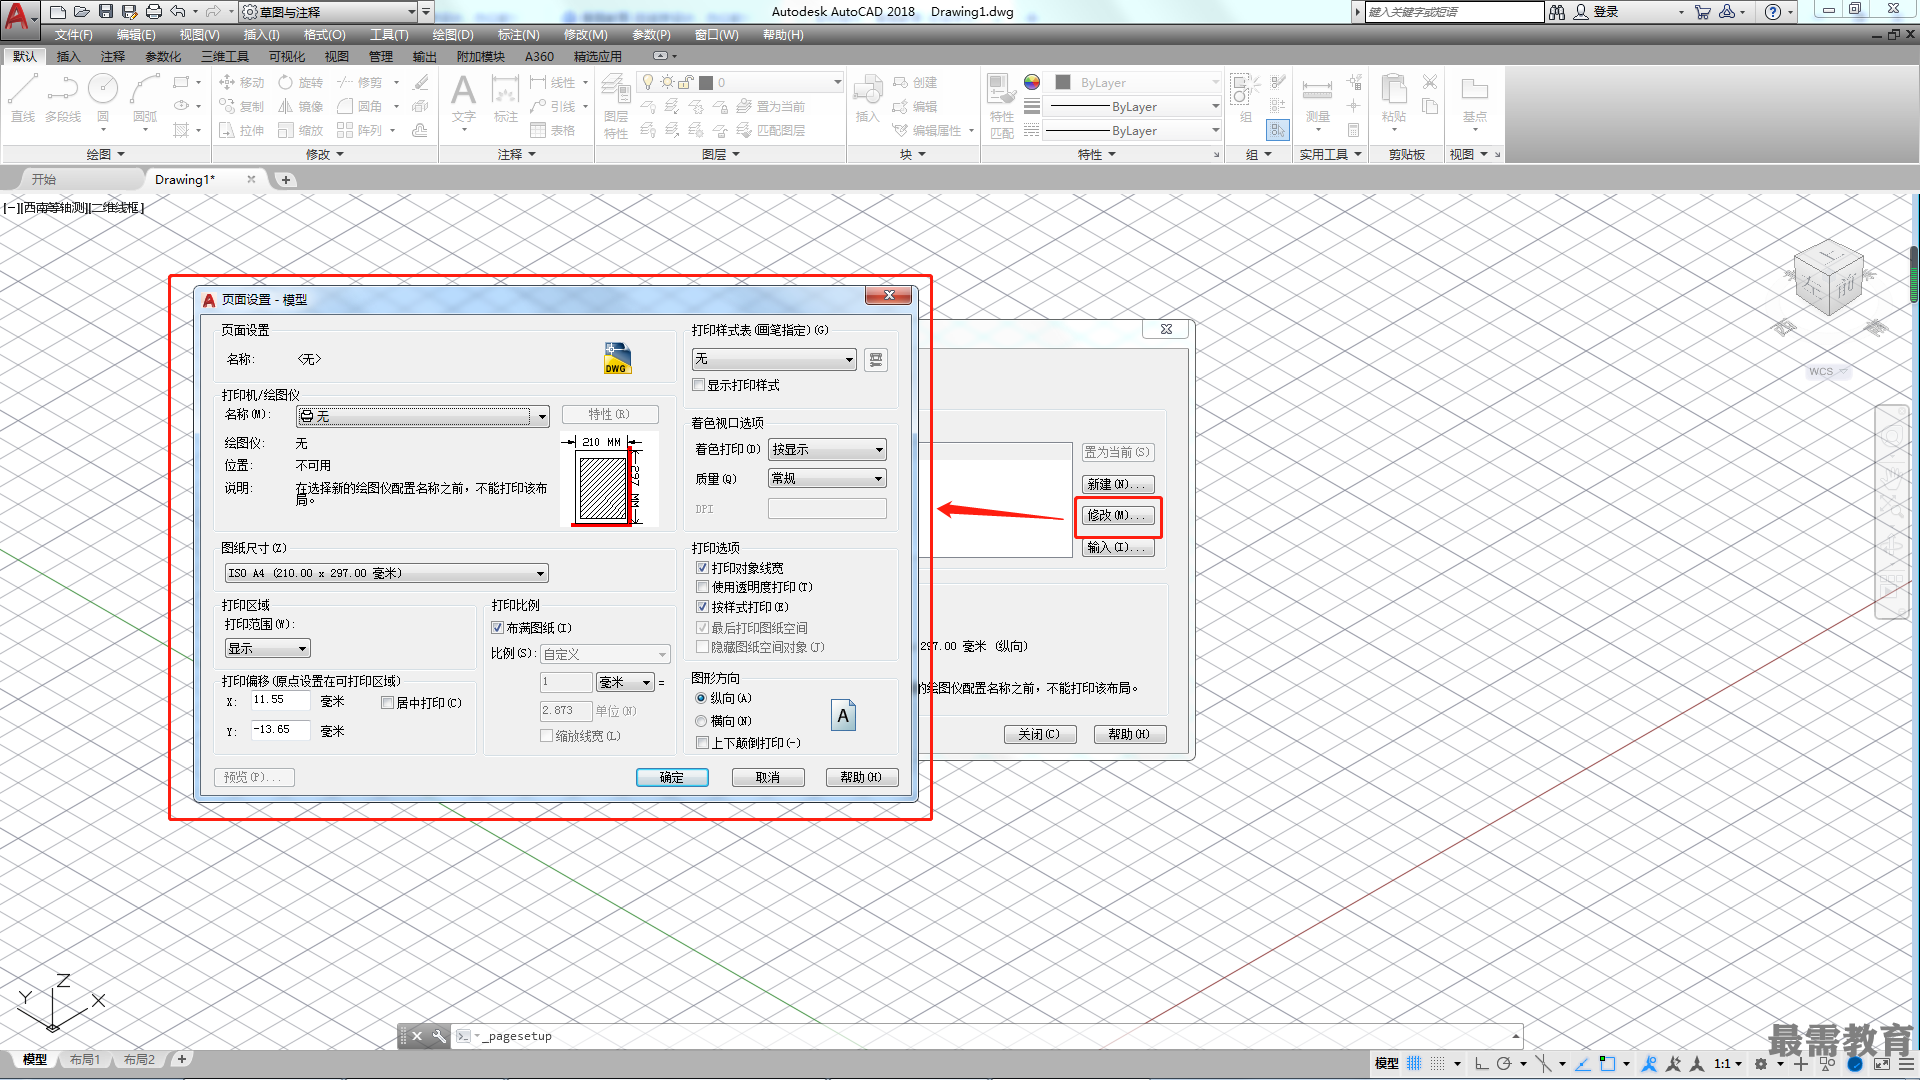Image resolution: width=1920 pixels, height=1080 pixels.
Task: Switch to the 布局1 layout tab
Action: [85, 1060]
